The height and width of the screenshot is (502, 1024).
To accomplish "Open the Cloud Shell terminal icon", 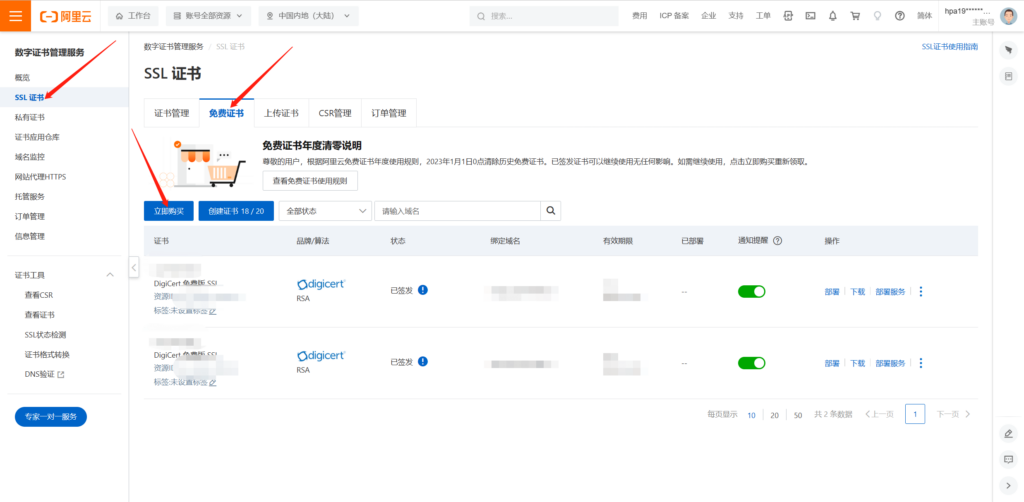I will coord(810,16).
